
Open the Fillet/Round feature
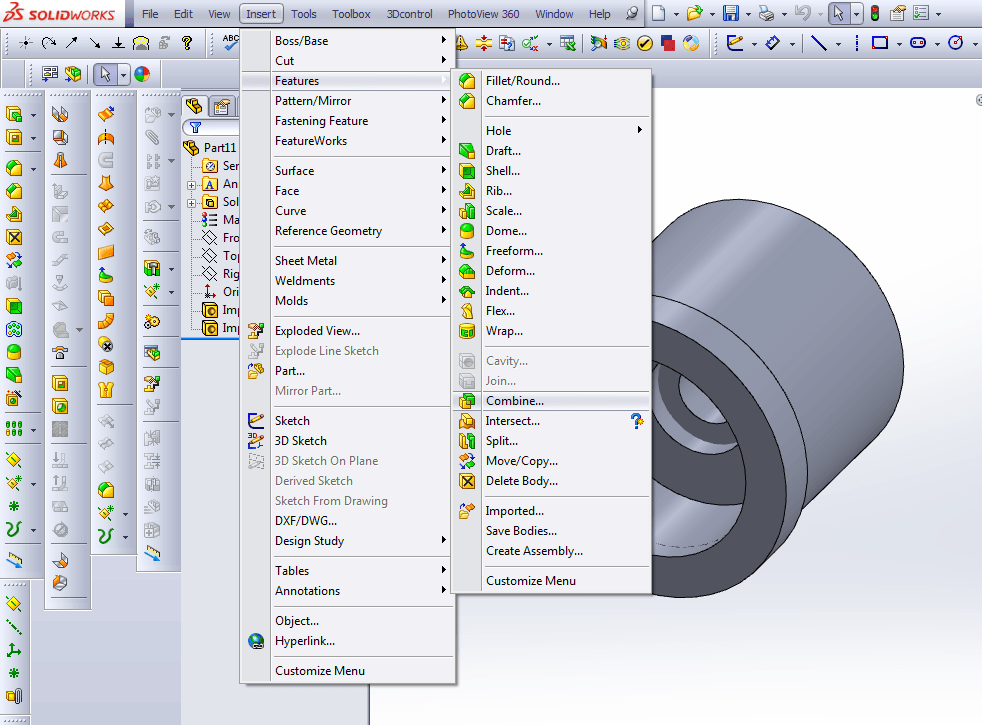click(x=522, y=81)
